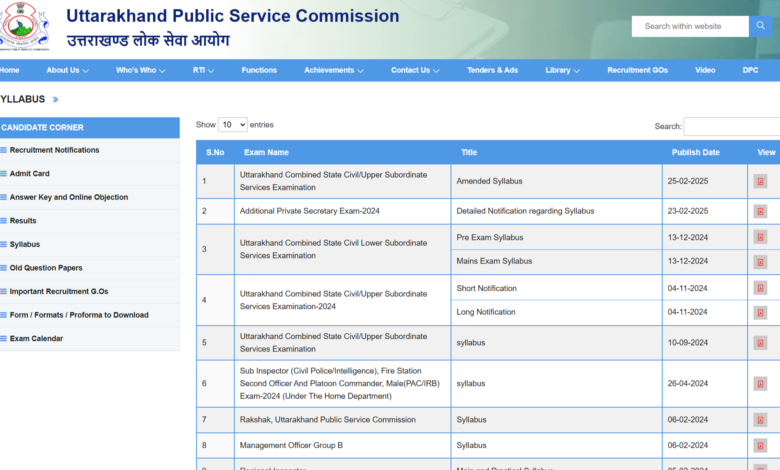Expand the About Us menu
Viewport: 780px width, 470px height.
click(67, 70)
